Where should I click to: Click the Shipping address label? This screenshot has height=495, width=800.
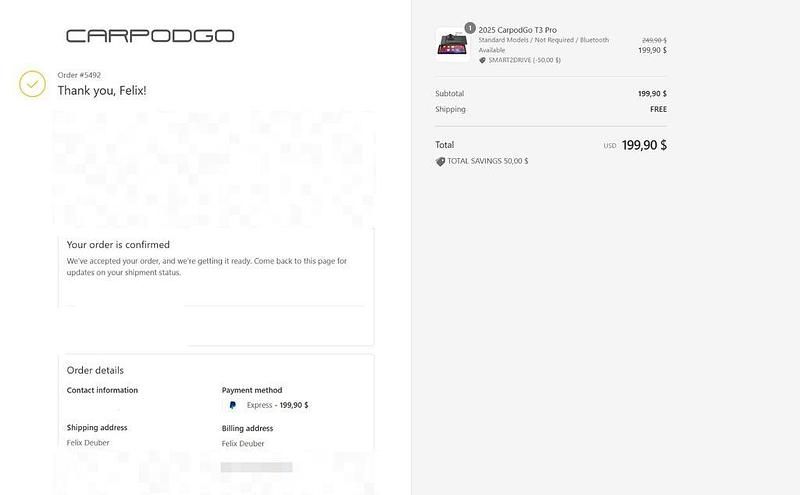coord(97,427)
